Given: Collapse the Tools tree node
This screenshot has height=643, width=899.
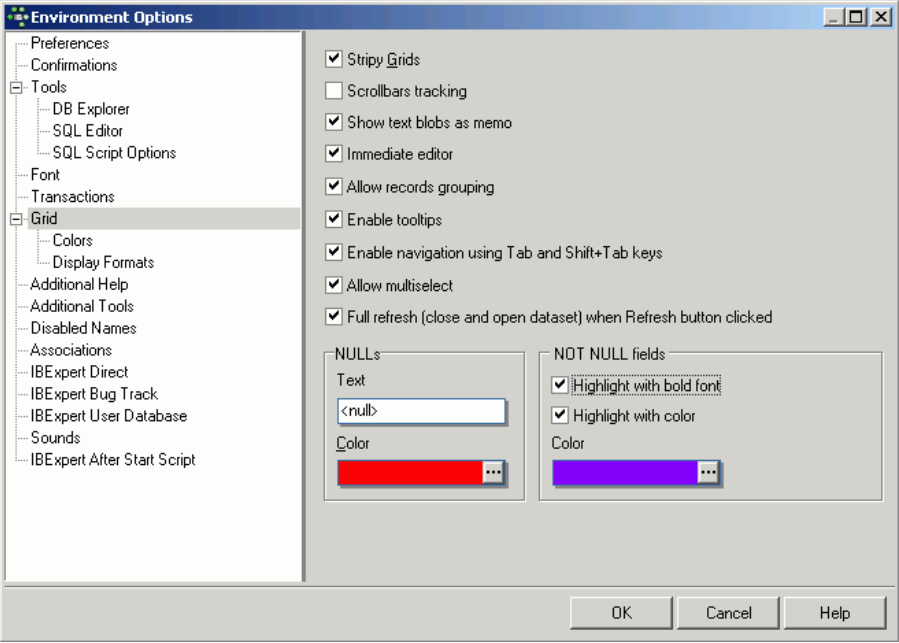Looking at the screenshot, I should coord(16,87).
